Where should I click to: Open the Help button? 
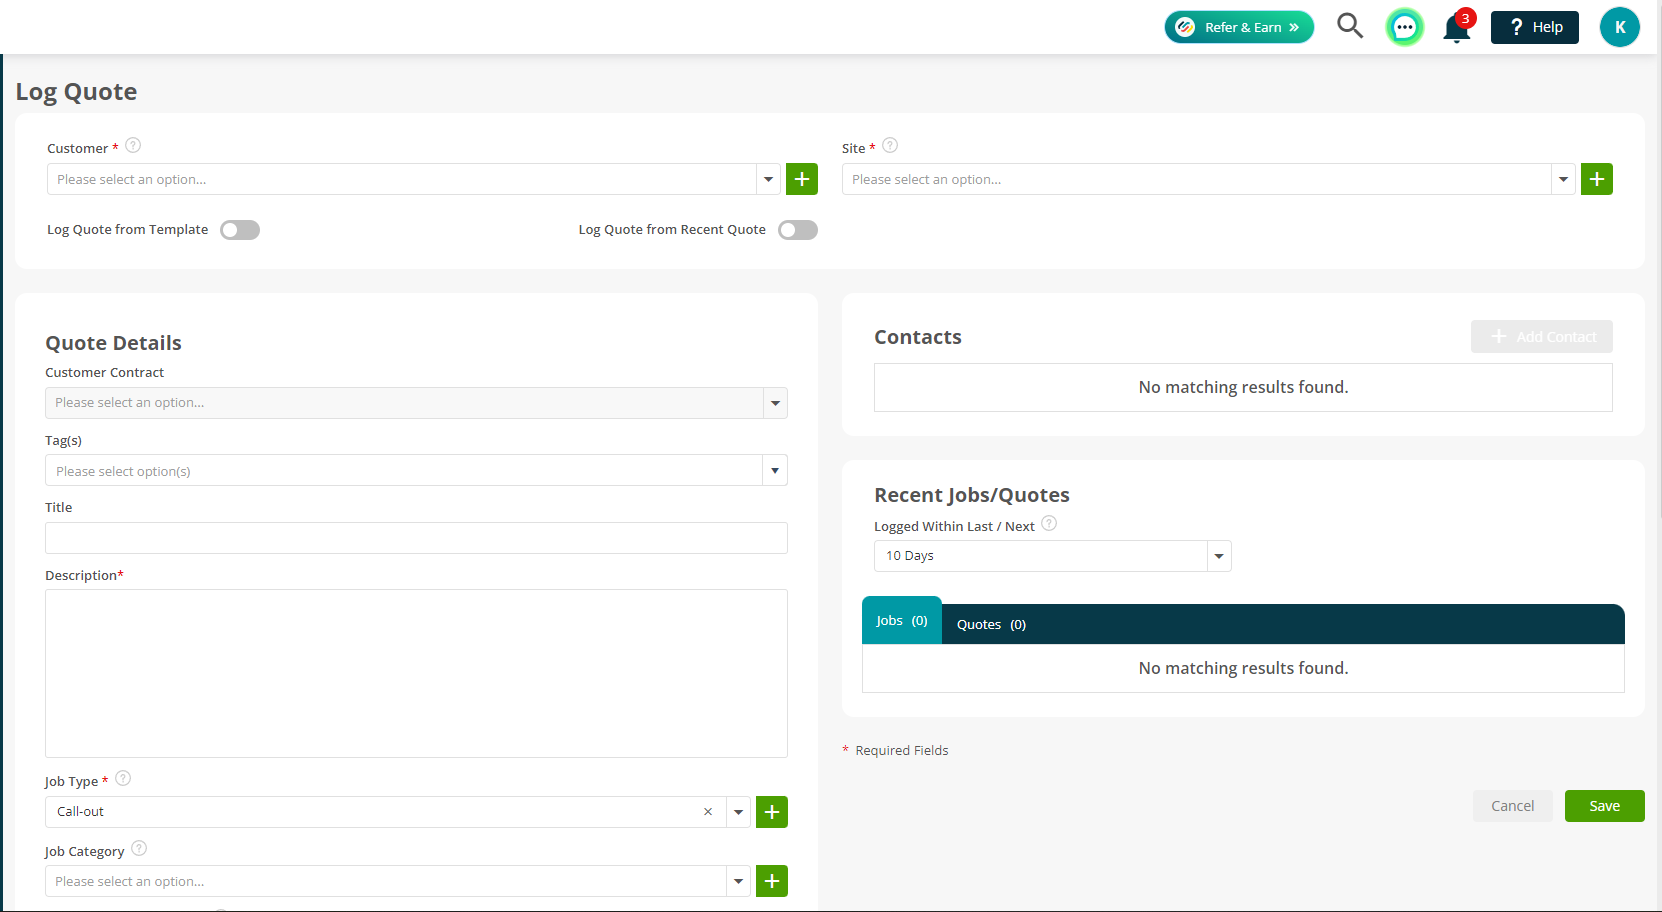[1535, 27]
